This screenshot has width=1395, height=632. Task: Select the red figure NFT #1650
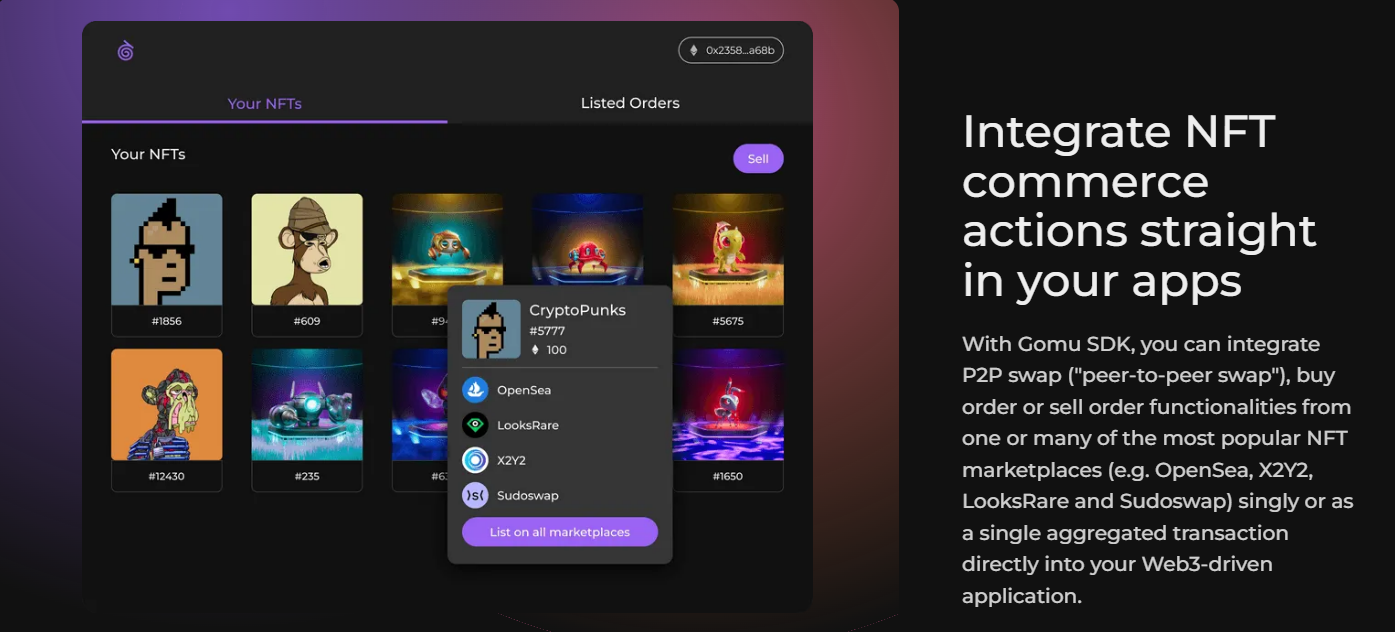click(x=727, y=405)
